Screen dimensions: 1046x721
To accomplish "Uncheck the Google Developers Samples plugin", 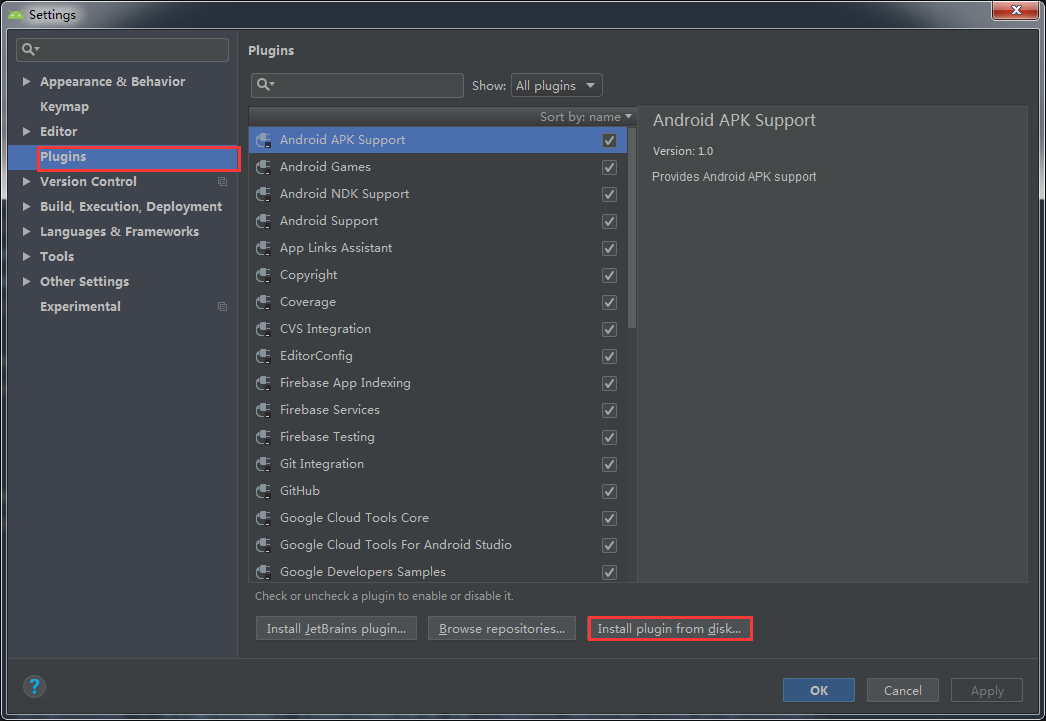I will [609, 572].
